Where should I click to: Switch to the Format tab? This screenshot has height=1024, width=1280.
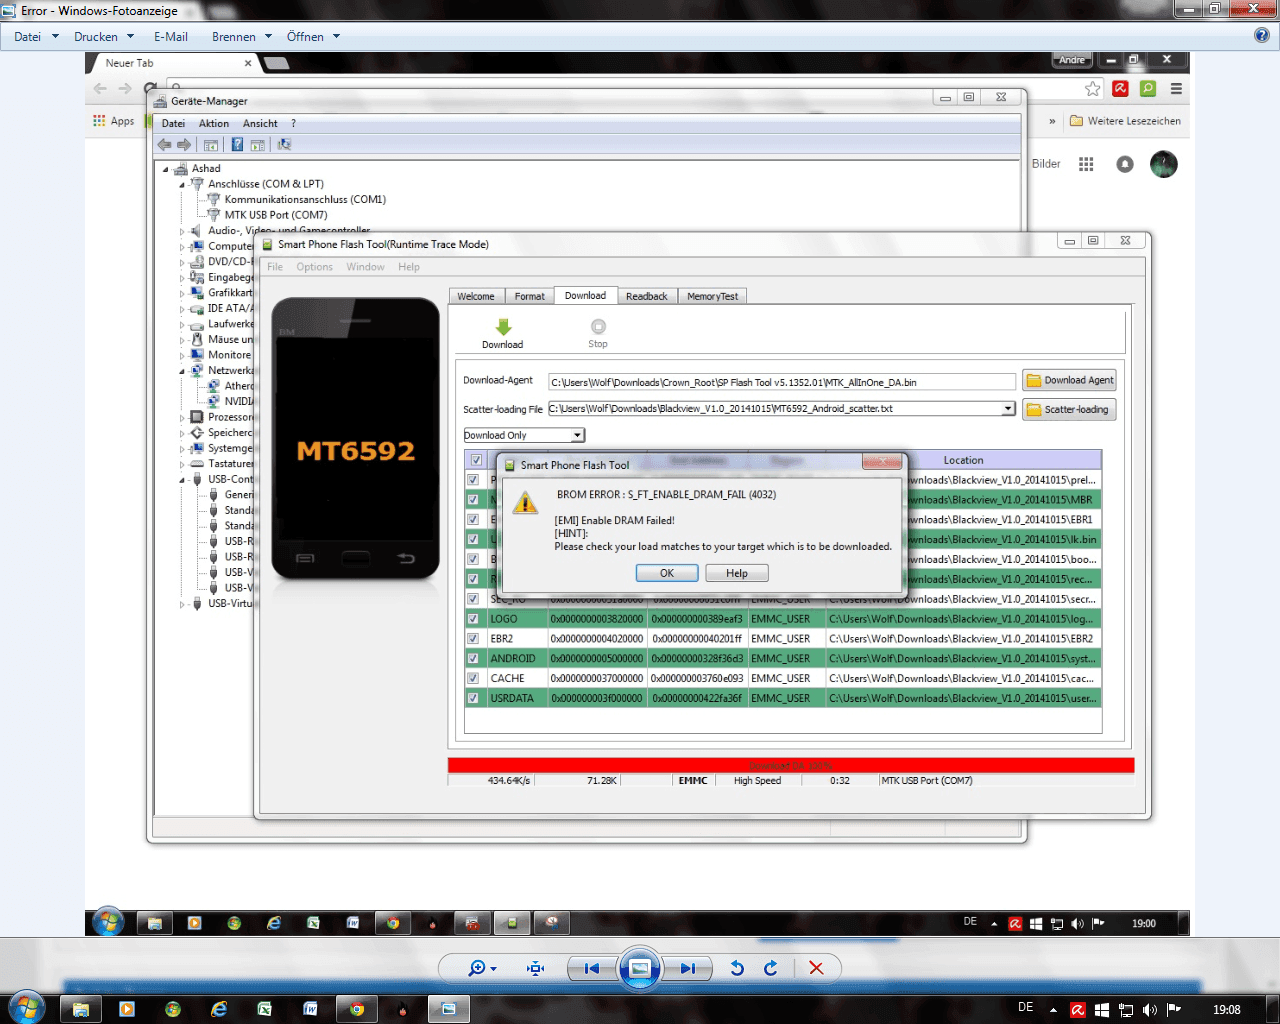tap(530, 296)
